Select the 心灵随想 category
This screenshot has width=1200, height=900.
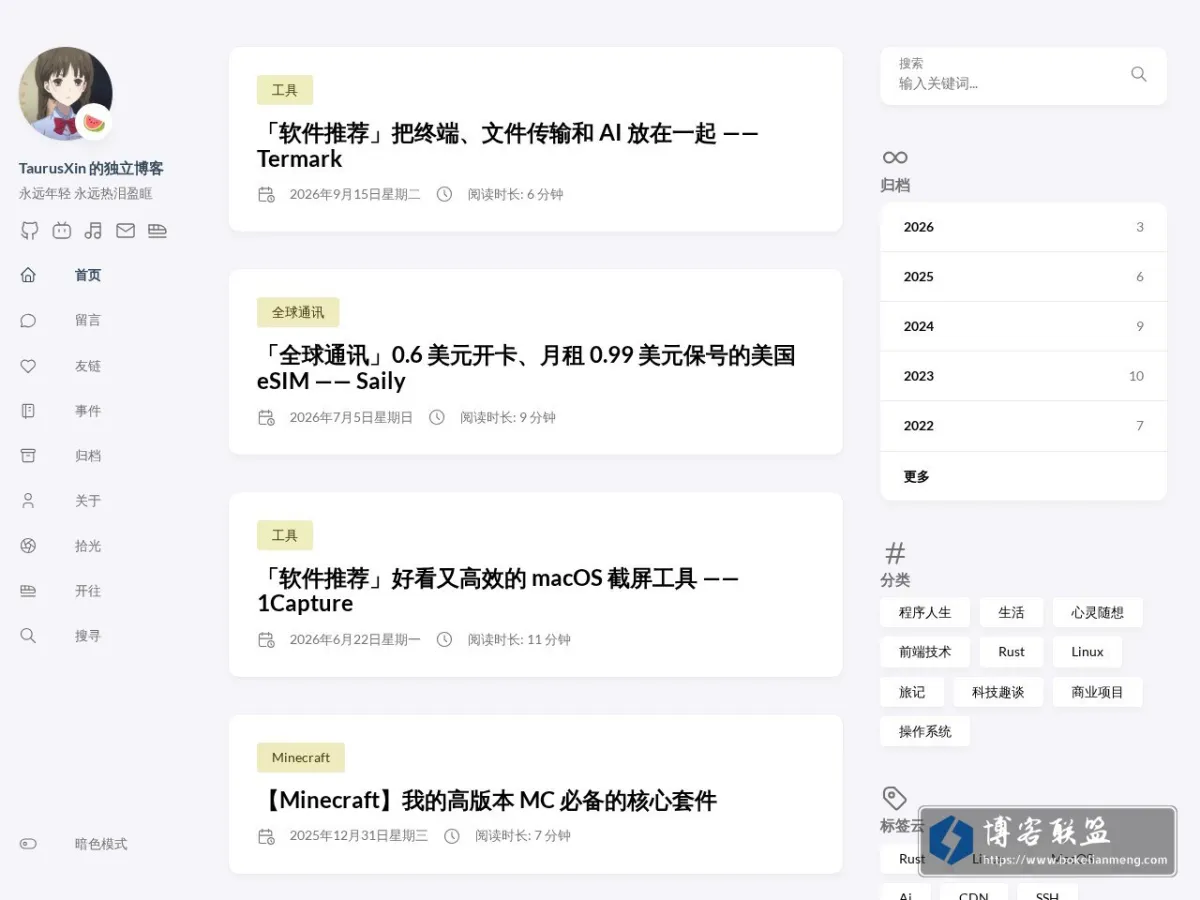(x=1097, y=612)
